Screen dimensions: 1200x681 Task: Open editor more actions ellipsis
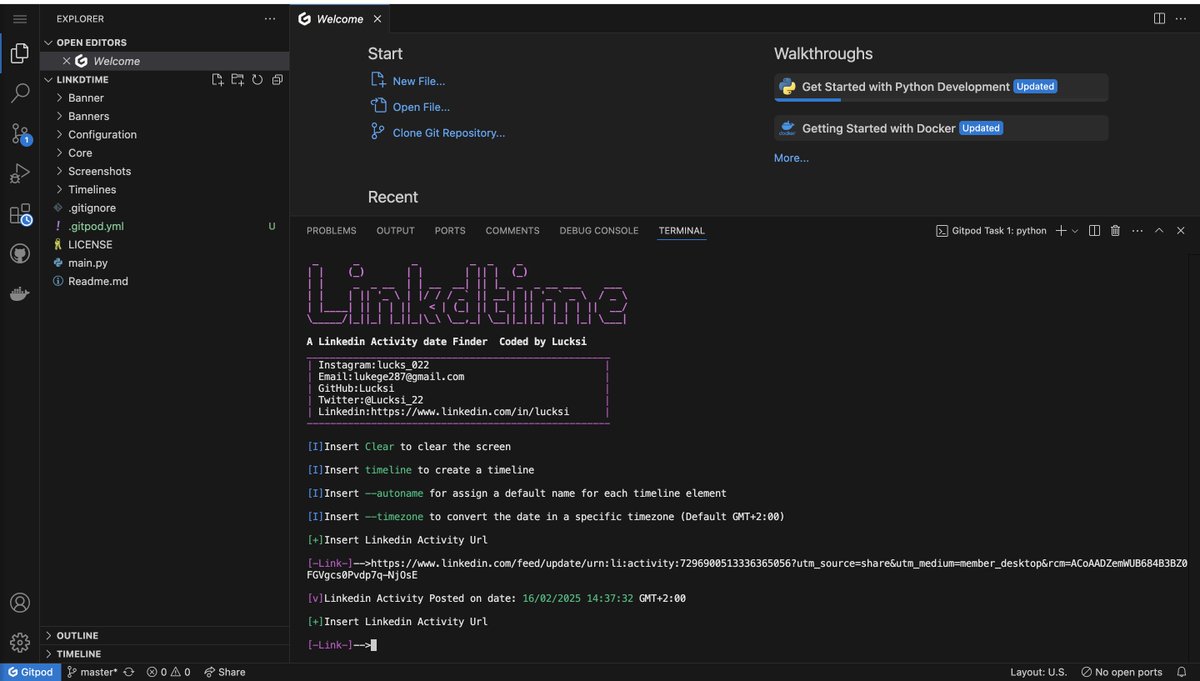coord(1181,19)
